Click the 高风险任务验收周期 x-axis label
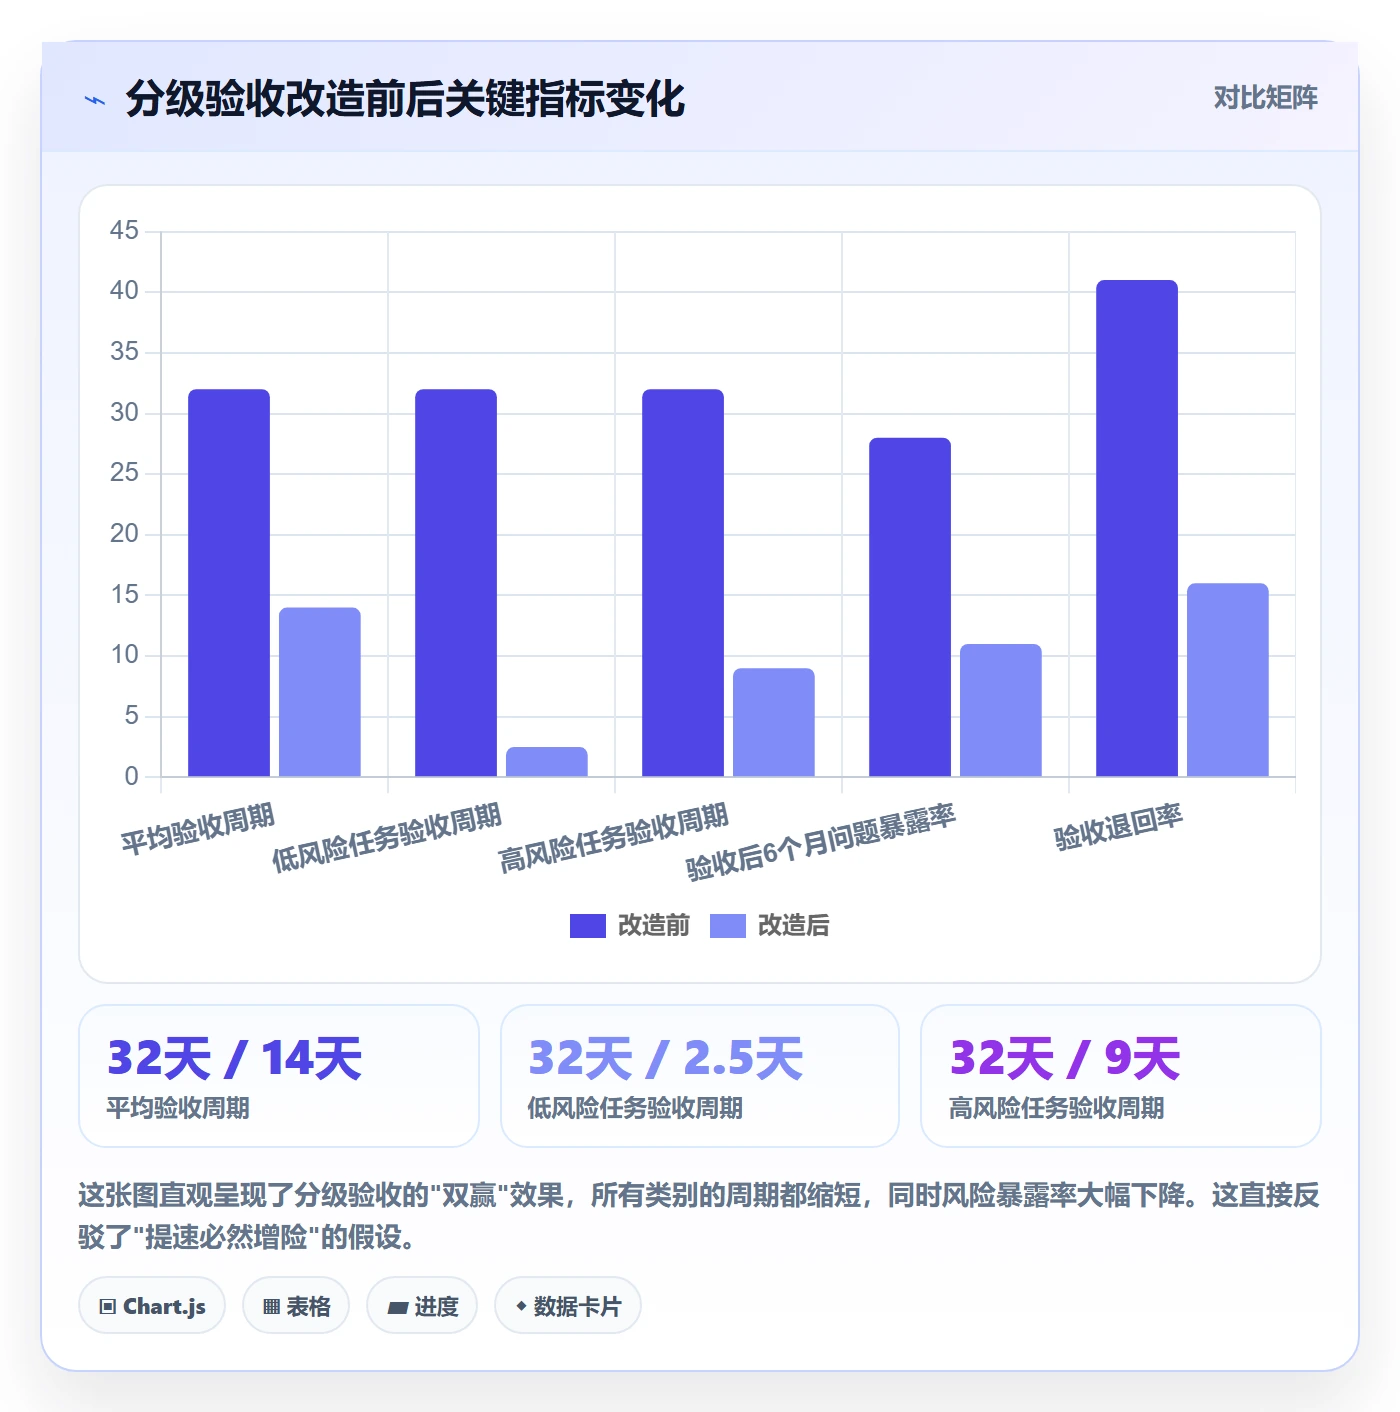1400x1412 pixels. point(614,838)
